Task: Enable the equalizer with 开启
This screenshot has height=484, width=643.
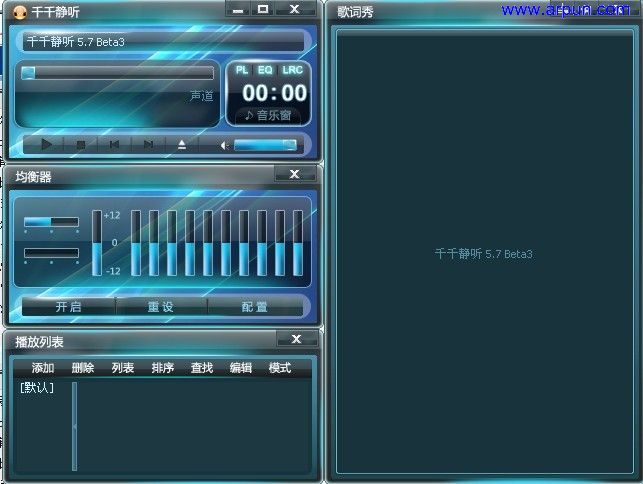Action: click(x=68, y=307)
